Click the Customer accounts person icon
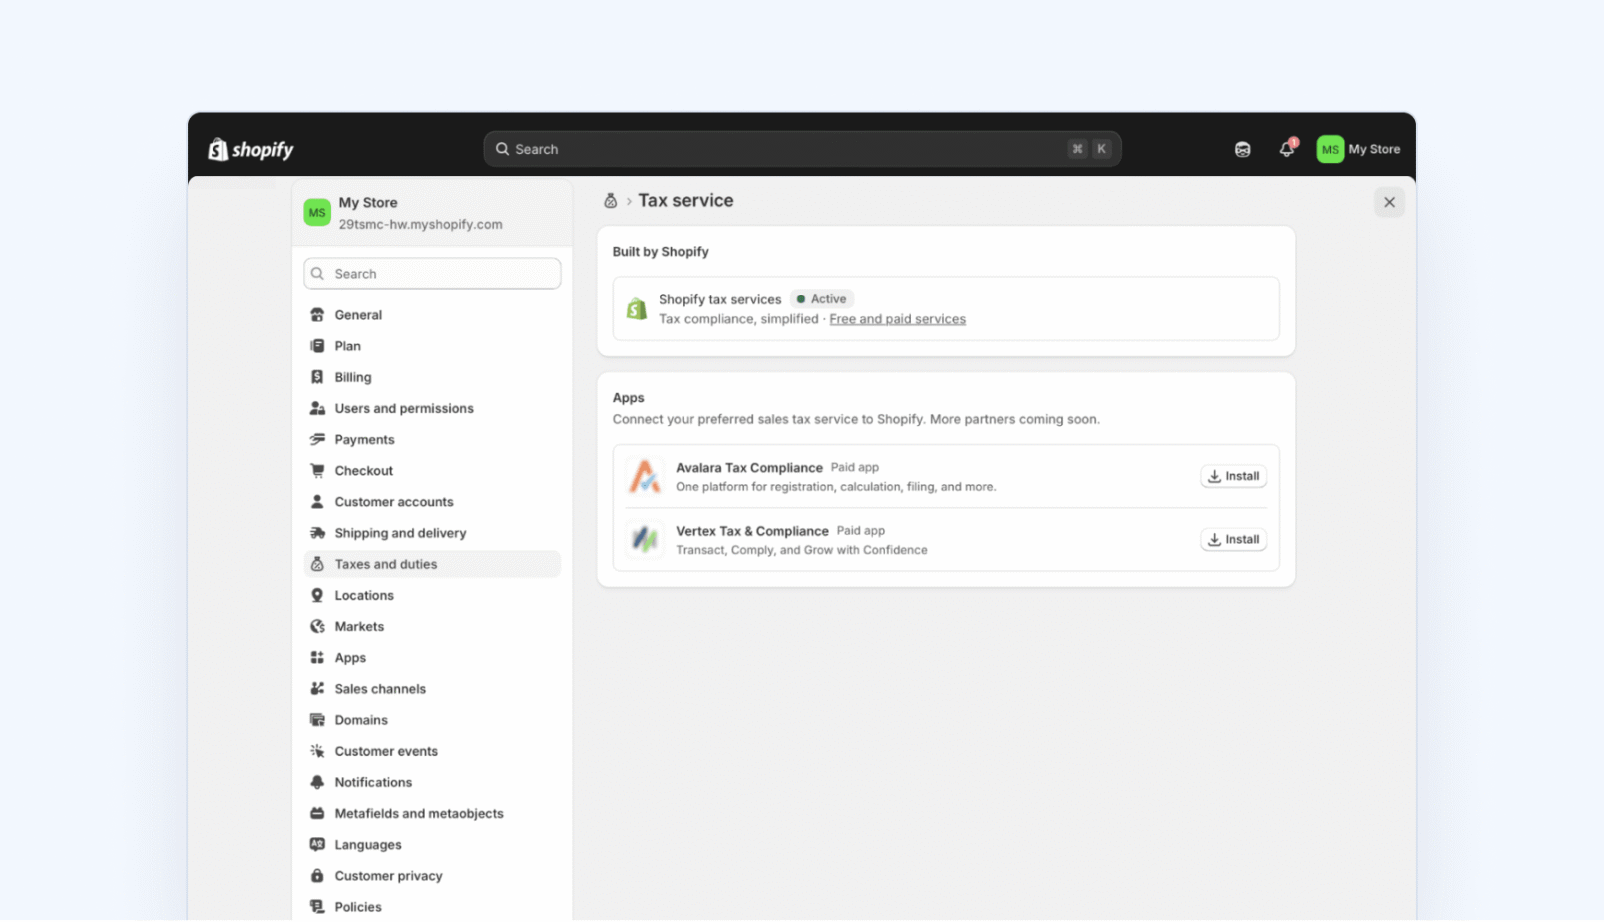 pyautogui.click(x=317, y=502)
